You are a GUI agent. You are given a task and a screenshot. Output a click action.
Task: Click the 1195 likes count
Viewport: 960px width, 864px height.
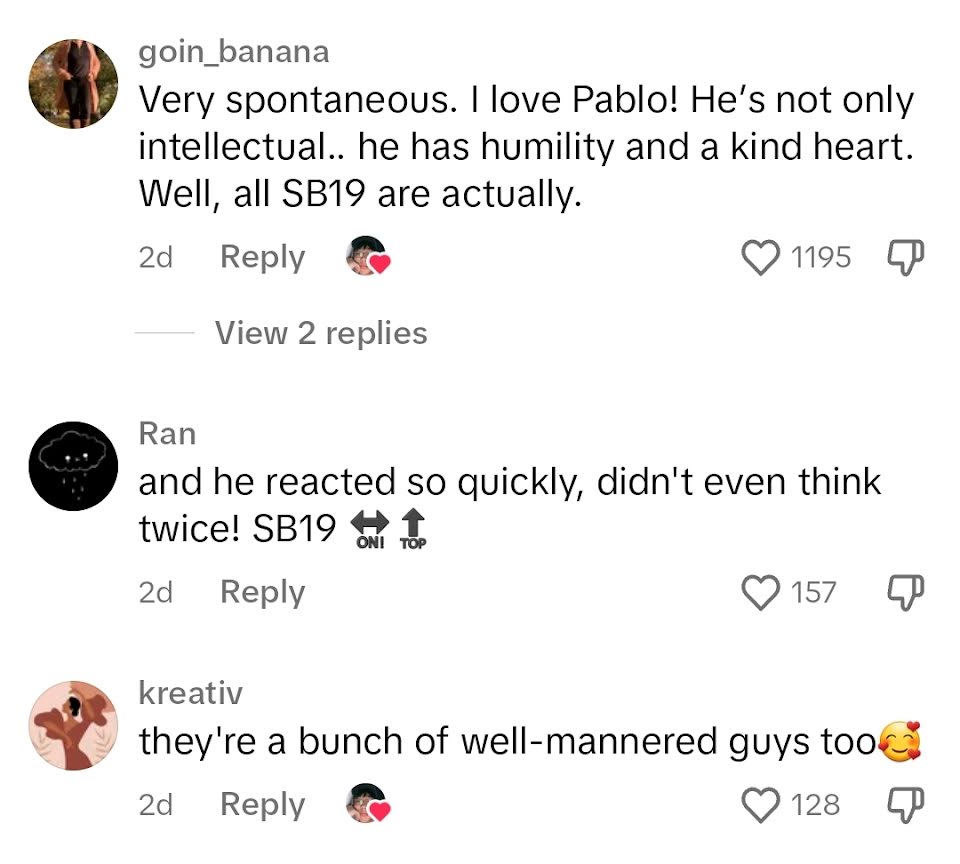coord(820,257)
